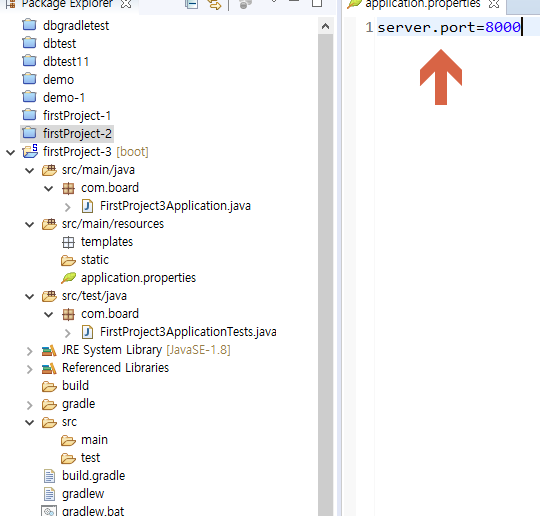Switch to the application.properties editor tab
The image size is (540, 516).
pyautogui.click(x=423, y=4)
